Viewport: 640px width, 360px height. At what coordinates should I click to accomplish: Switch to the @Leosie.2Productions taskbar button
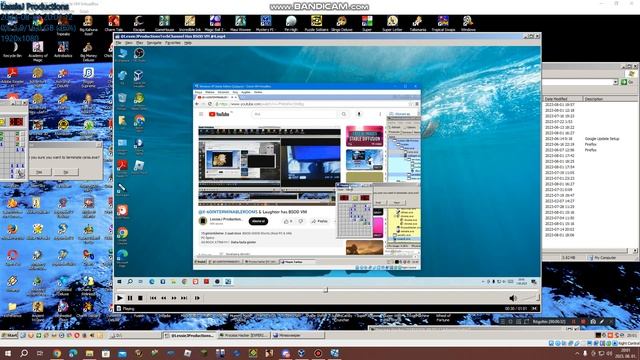point(189,336)
